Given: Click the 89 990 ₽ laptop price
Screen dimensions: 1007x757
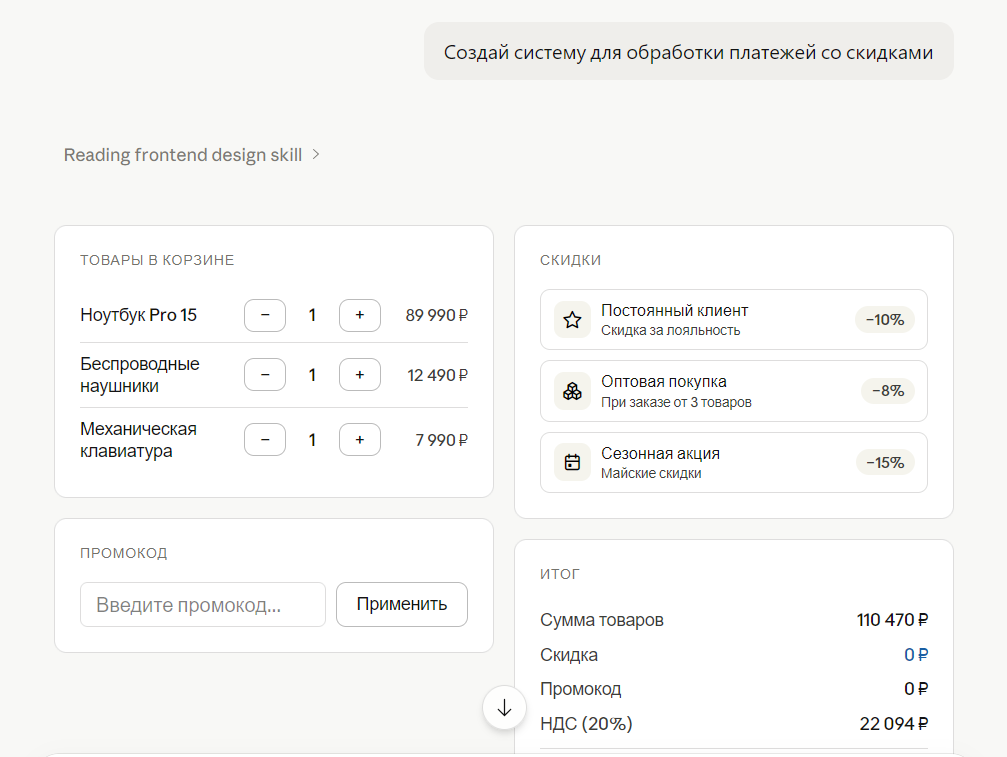Looking at the screenshot, I should [437, 315].
